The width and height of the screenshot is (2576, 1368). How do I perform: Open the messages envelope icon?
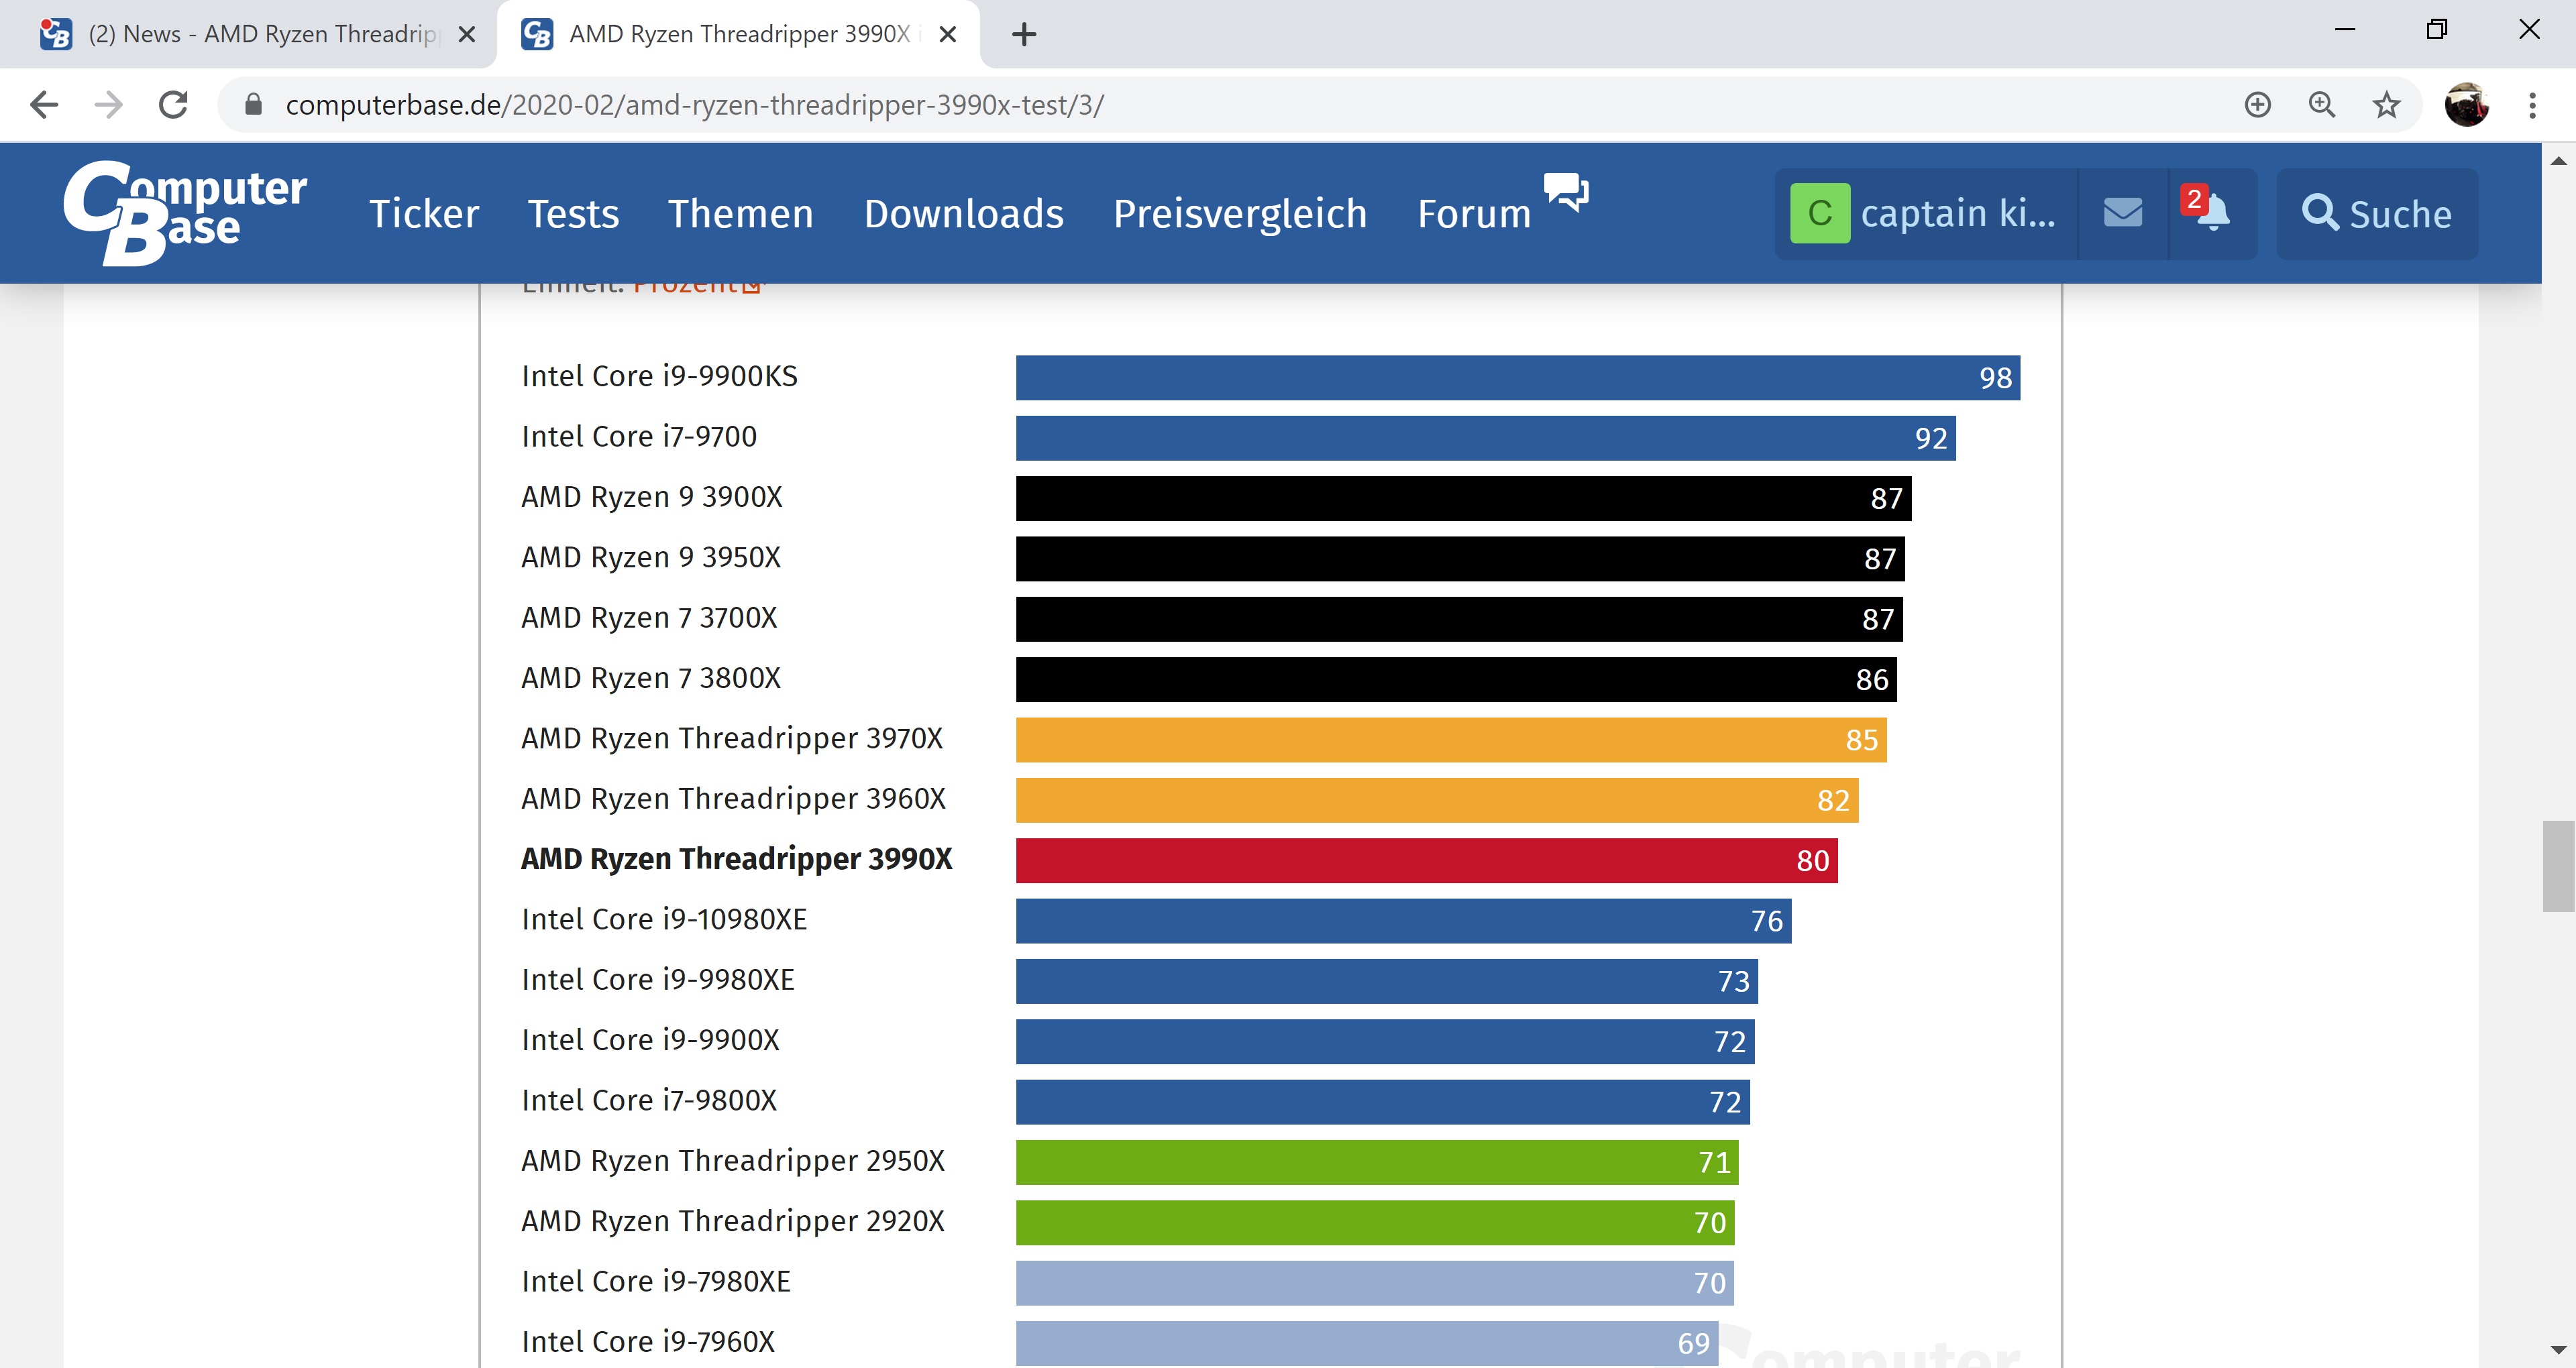tap(2122, 213)
